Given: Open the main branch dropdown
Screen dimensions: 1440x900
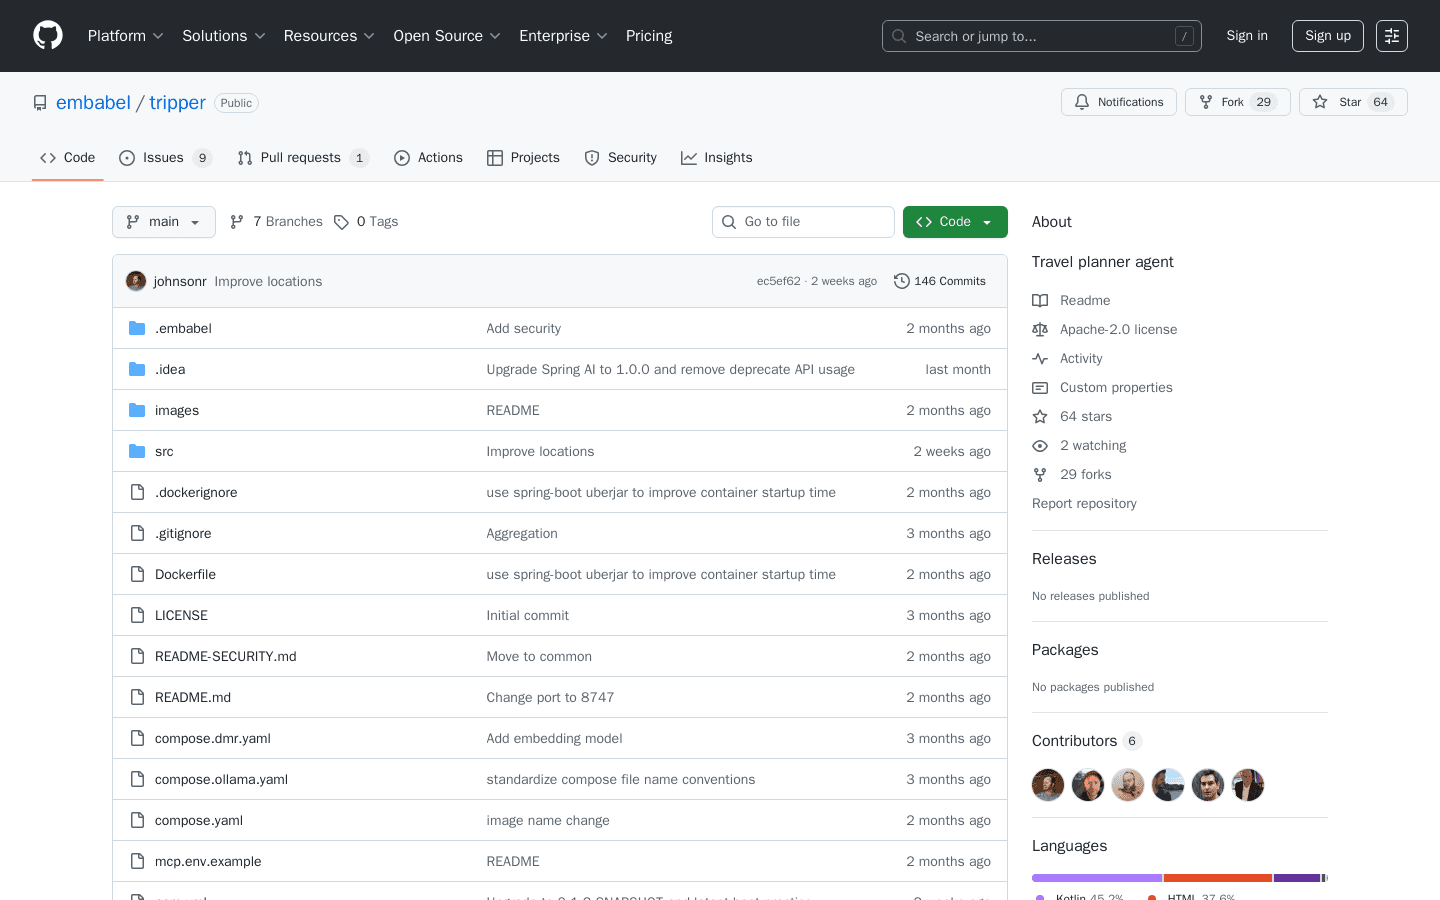Looking at the screenshot, I should click(x=163, y=221).
